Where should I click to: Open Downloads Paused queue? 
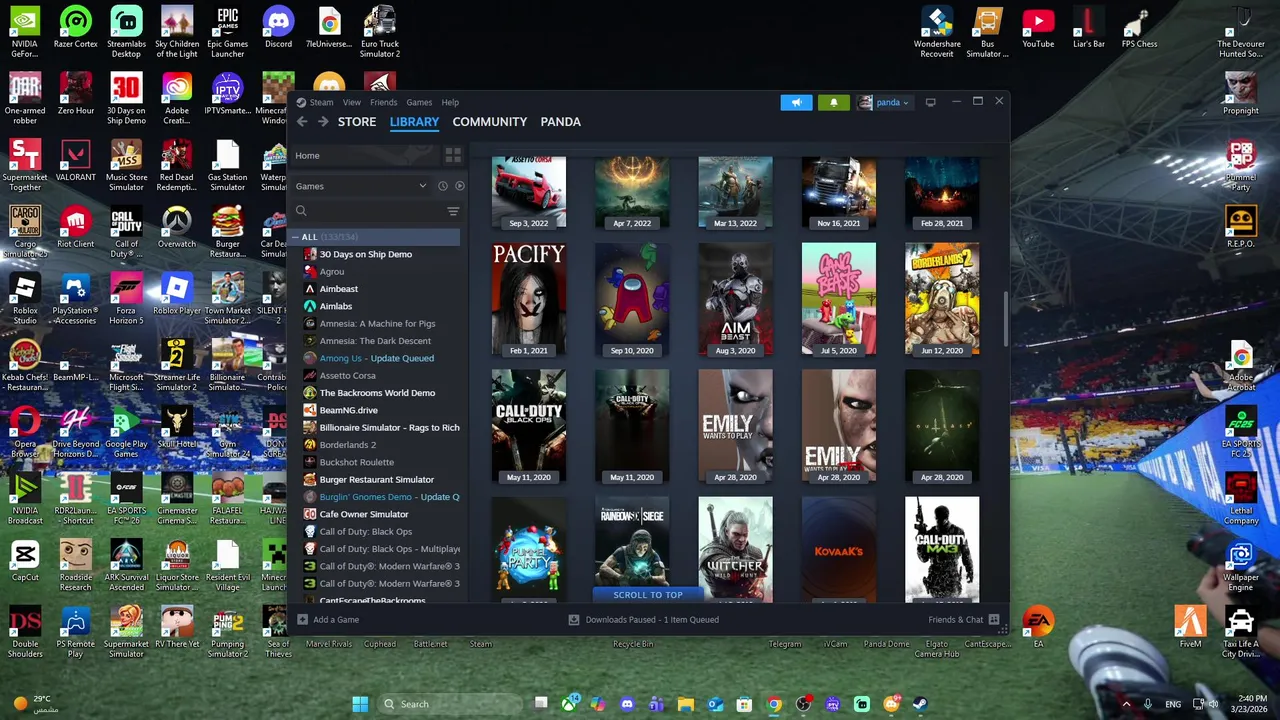643,620
